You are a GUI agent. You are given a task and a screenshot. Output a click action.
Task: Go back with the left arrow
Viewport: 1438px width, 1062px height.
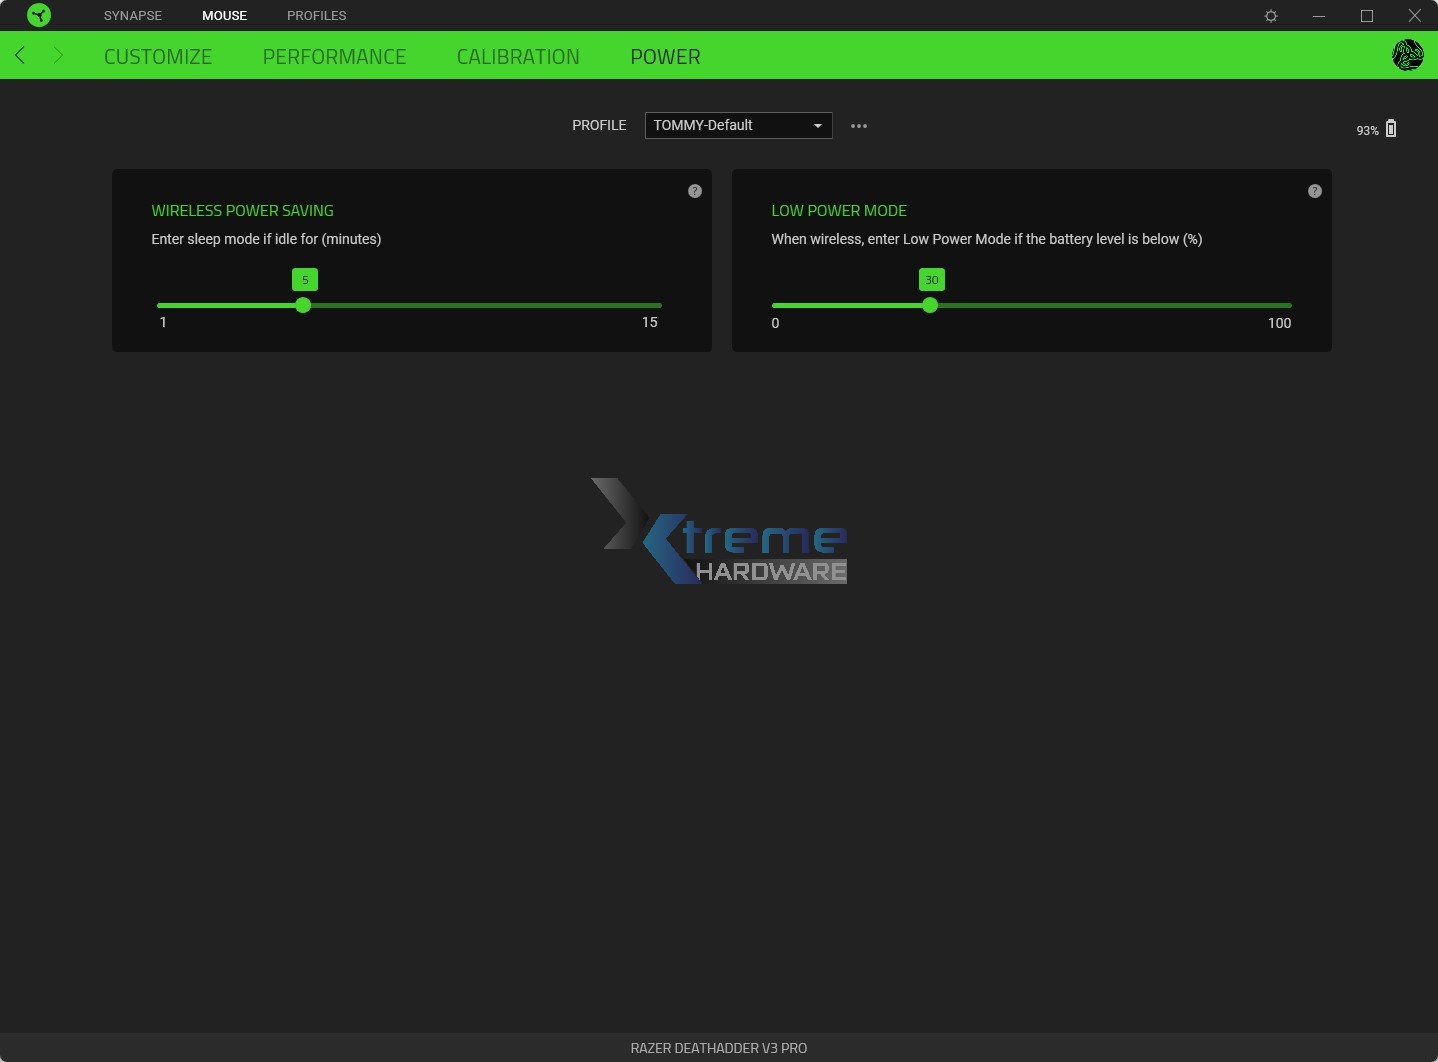click(x=21, y=56)
